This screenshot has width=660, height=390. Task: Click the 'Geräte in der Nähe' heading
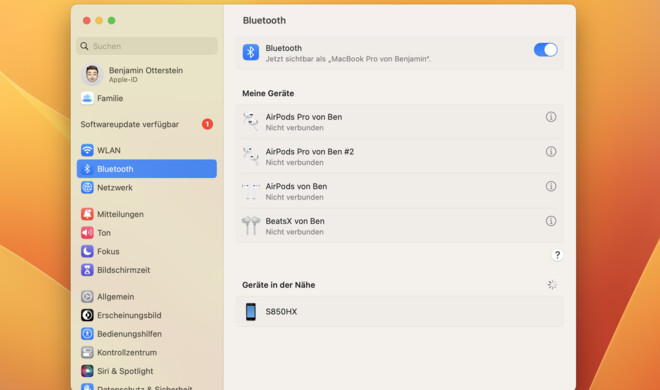(278, 285)
